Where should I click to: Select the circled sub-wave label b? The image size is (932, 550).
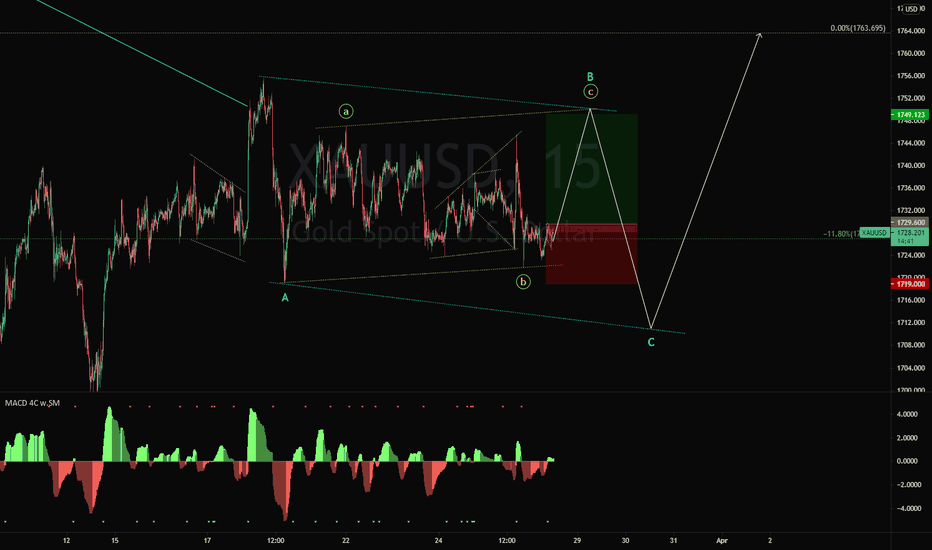523,282
